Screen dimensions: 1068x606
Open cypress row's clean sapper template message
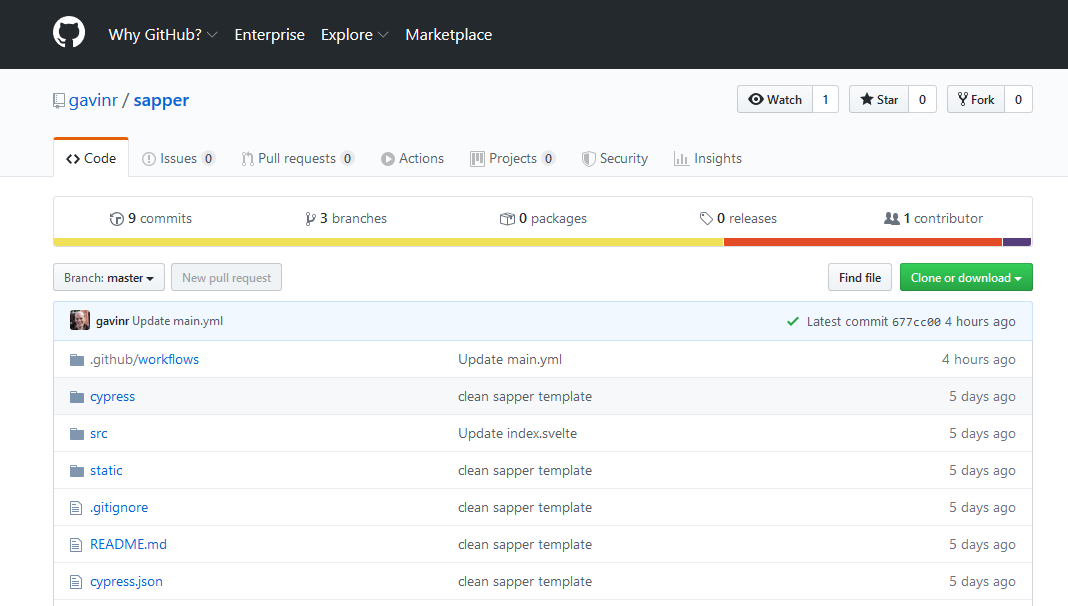pyautogui.click(x=524, y=396)
